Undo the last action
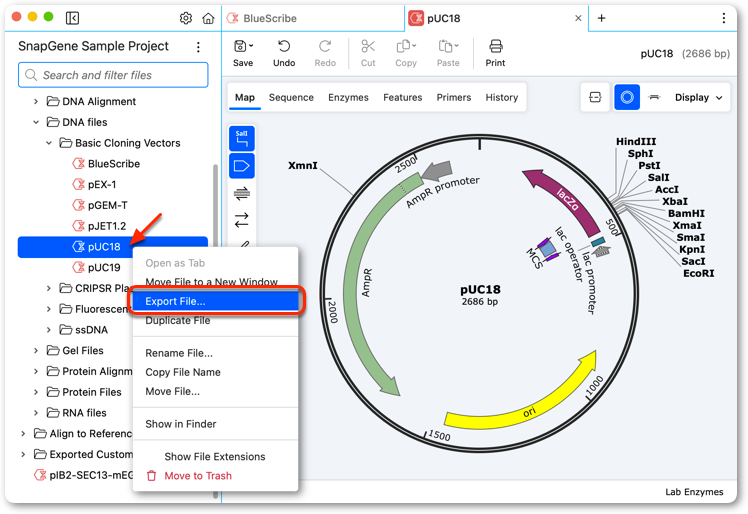Image resolution: width=748 pixels, height=514 pixels. click(x=284, y=53)
